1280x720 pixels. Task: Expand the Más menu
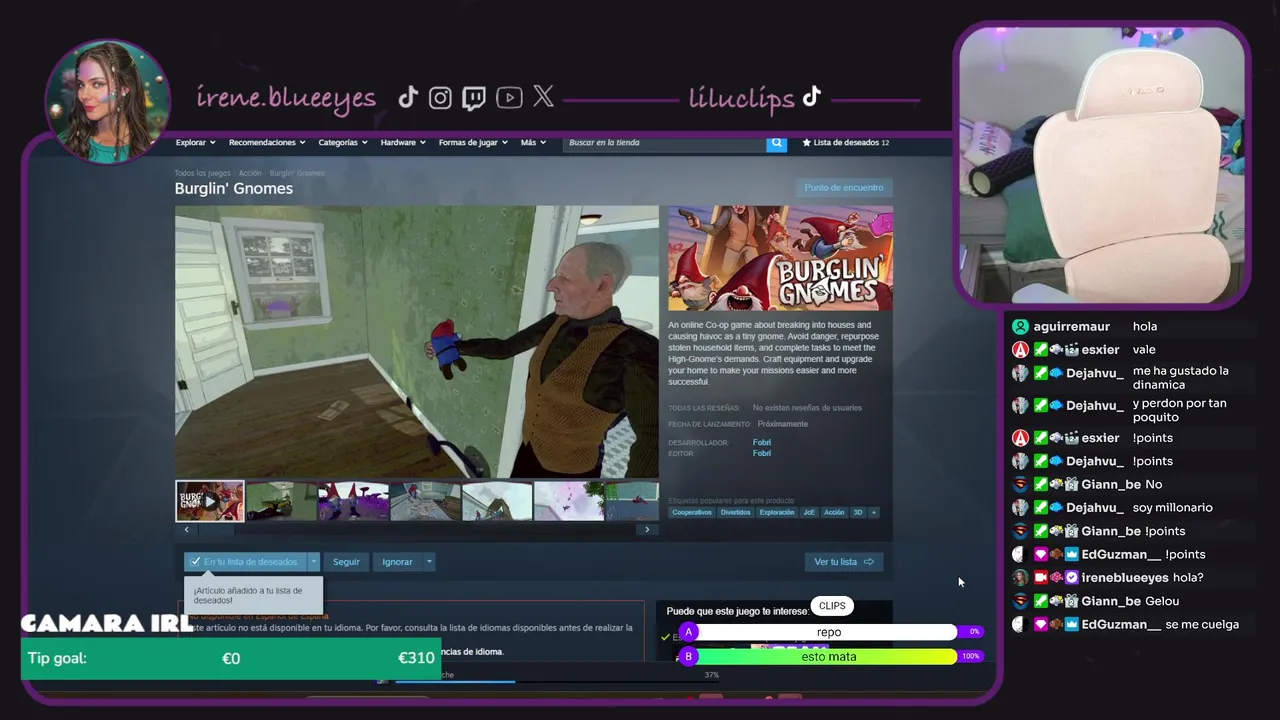[x=533, y=143]
